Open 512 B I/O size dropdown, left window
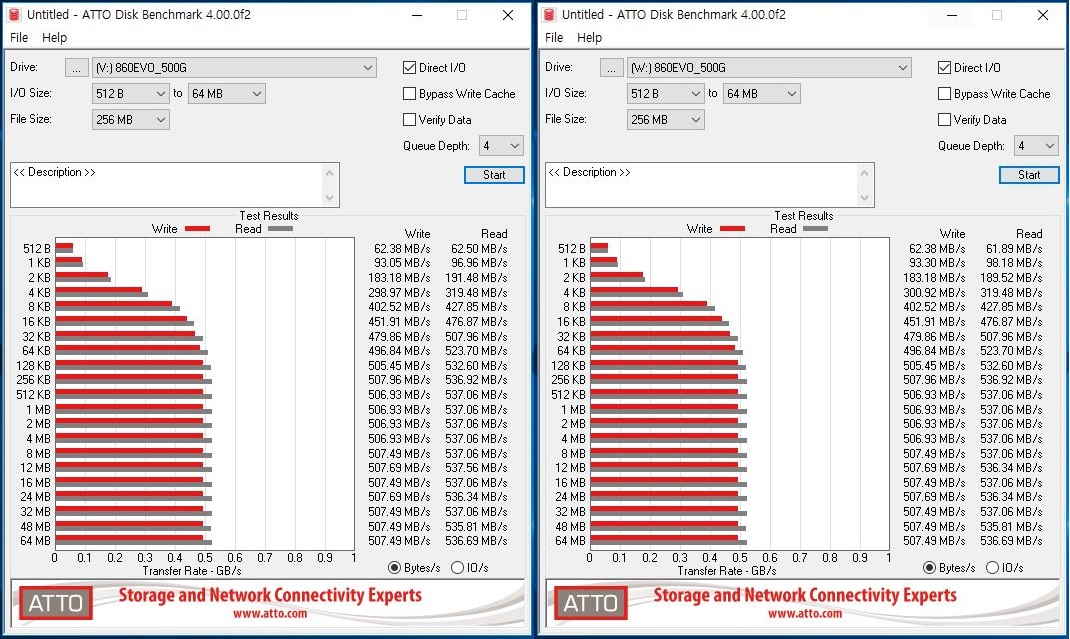1070x639 pixels. pos(130,94)
